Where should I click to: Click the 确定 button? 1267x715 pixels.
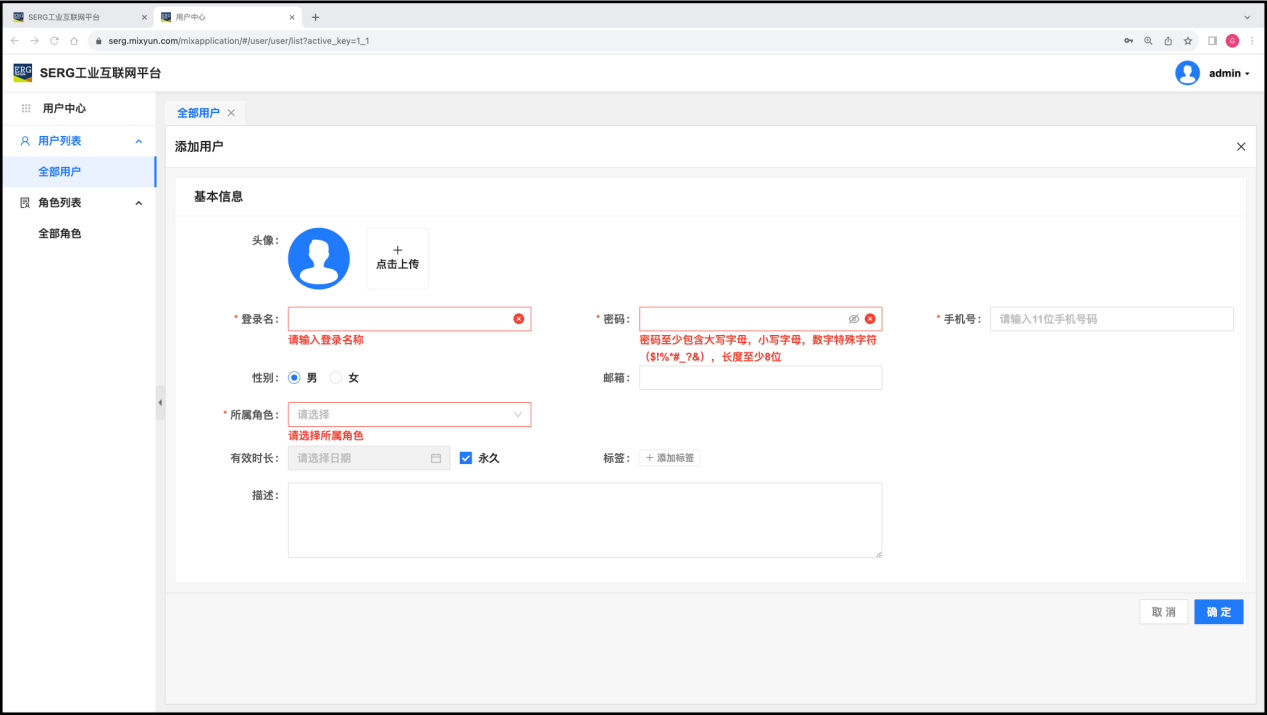(1218, 612)
